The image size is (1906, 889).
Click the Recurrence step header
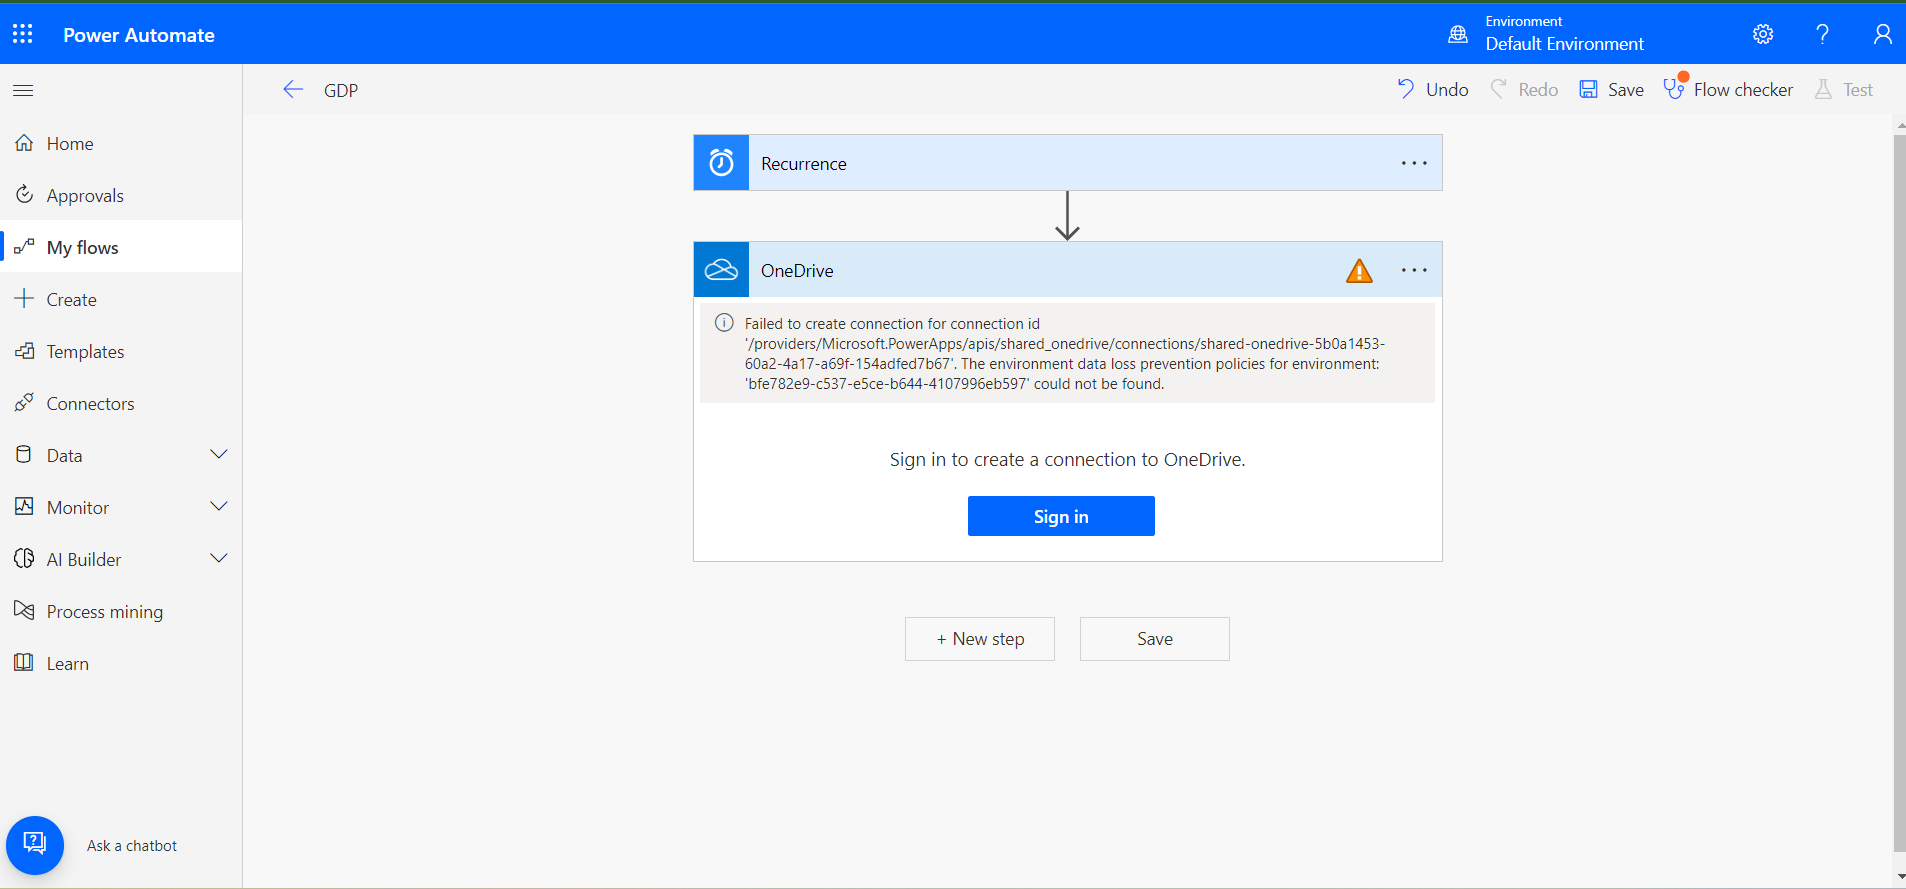1068,163
